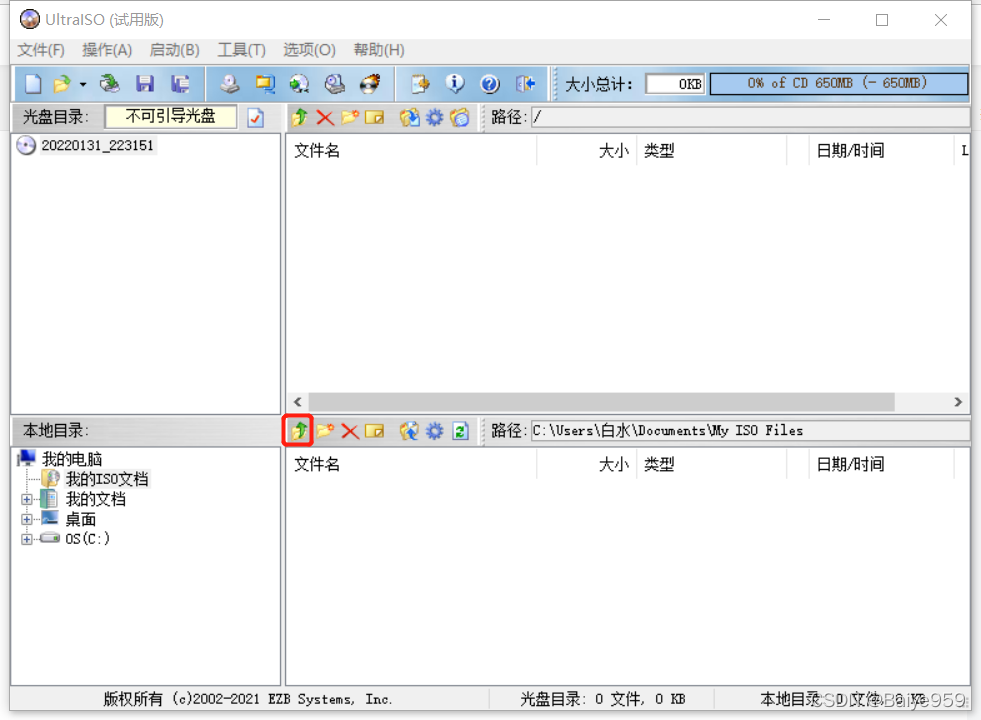Click green refresh icon in local directory toolbar
This screenshot has height=720, width=981.
tap(460, 430)
